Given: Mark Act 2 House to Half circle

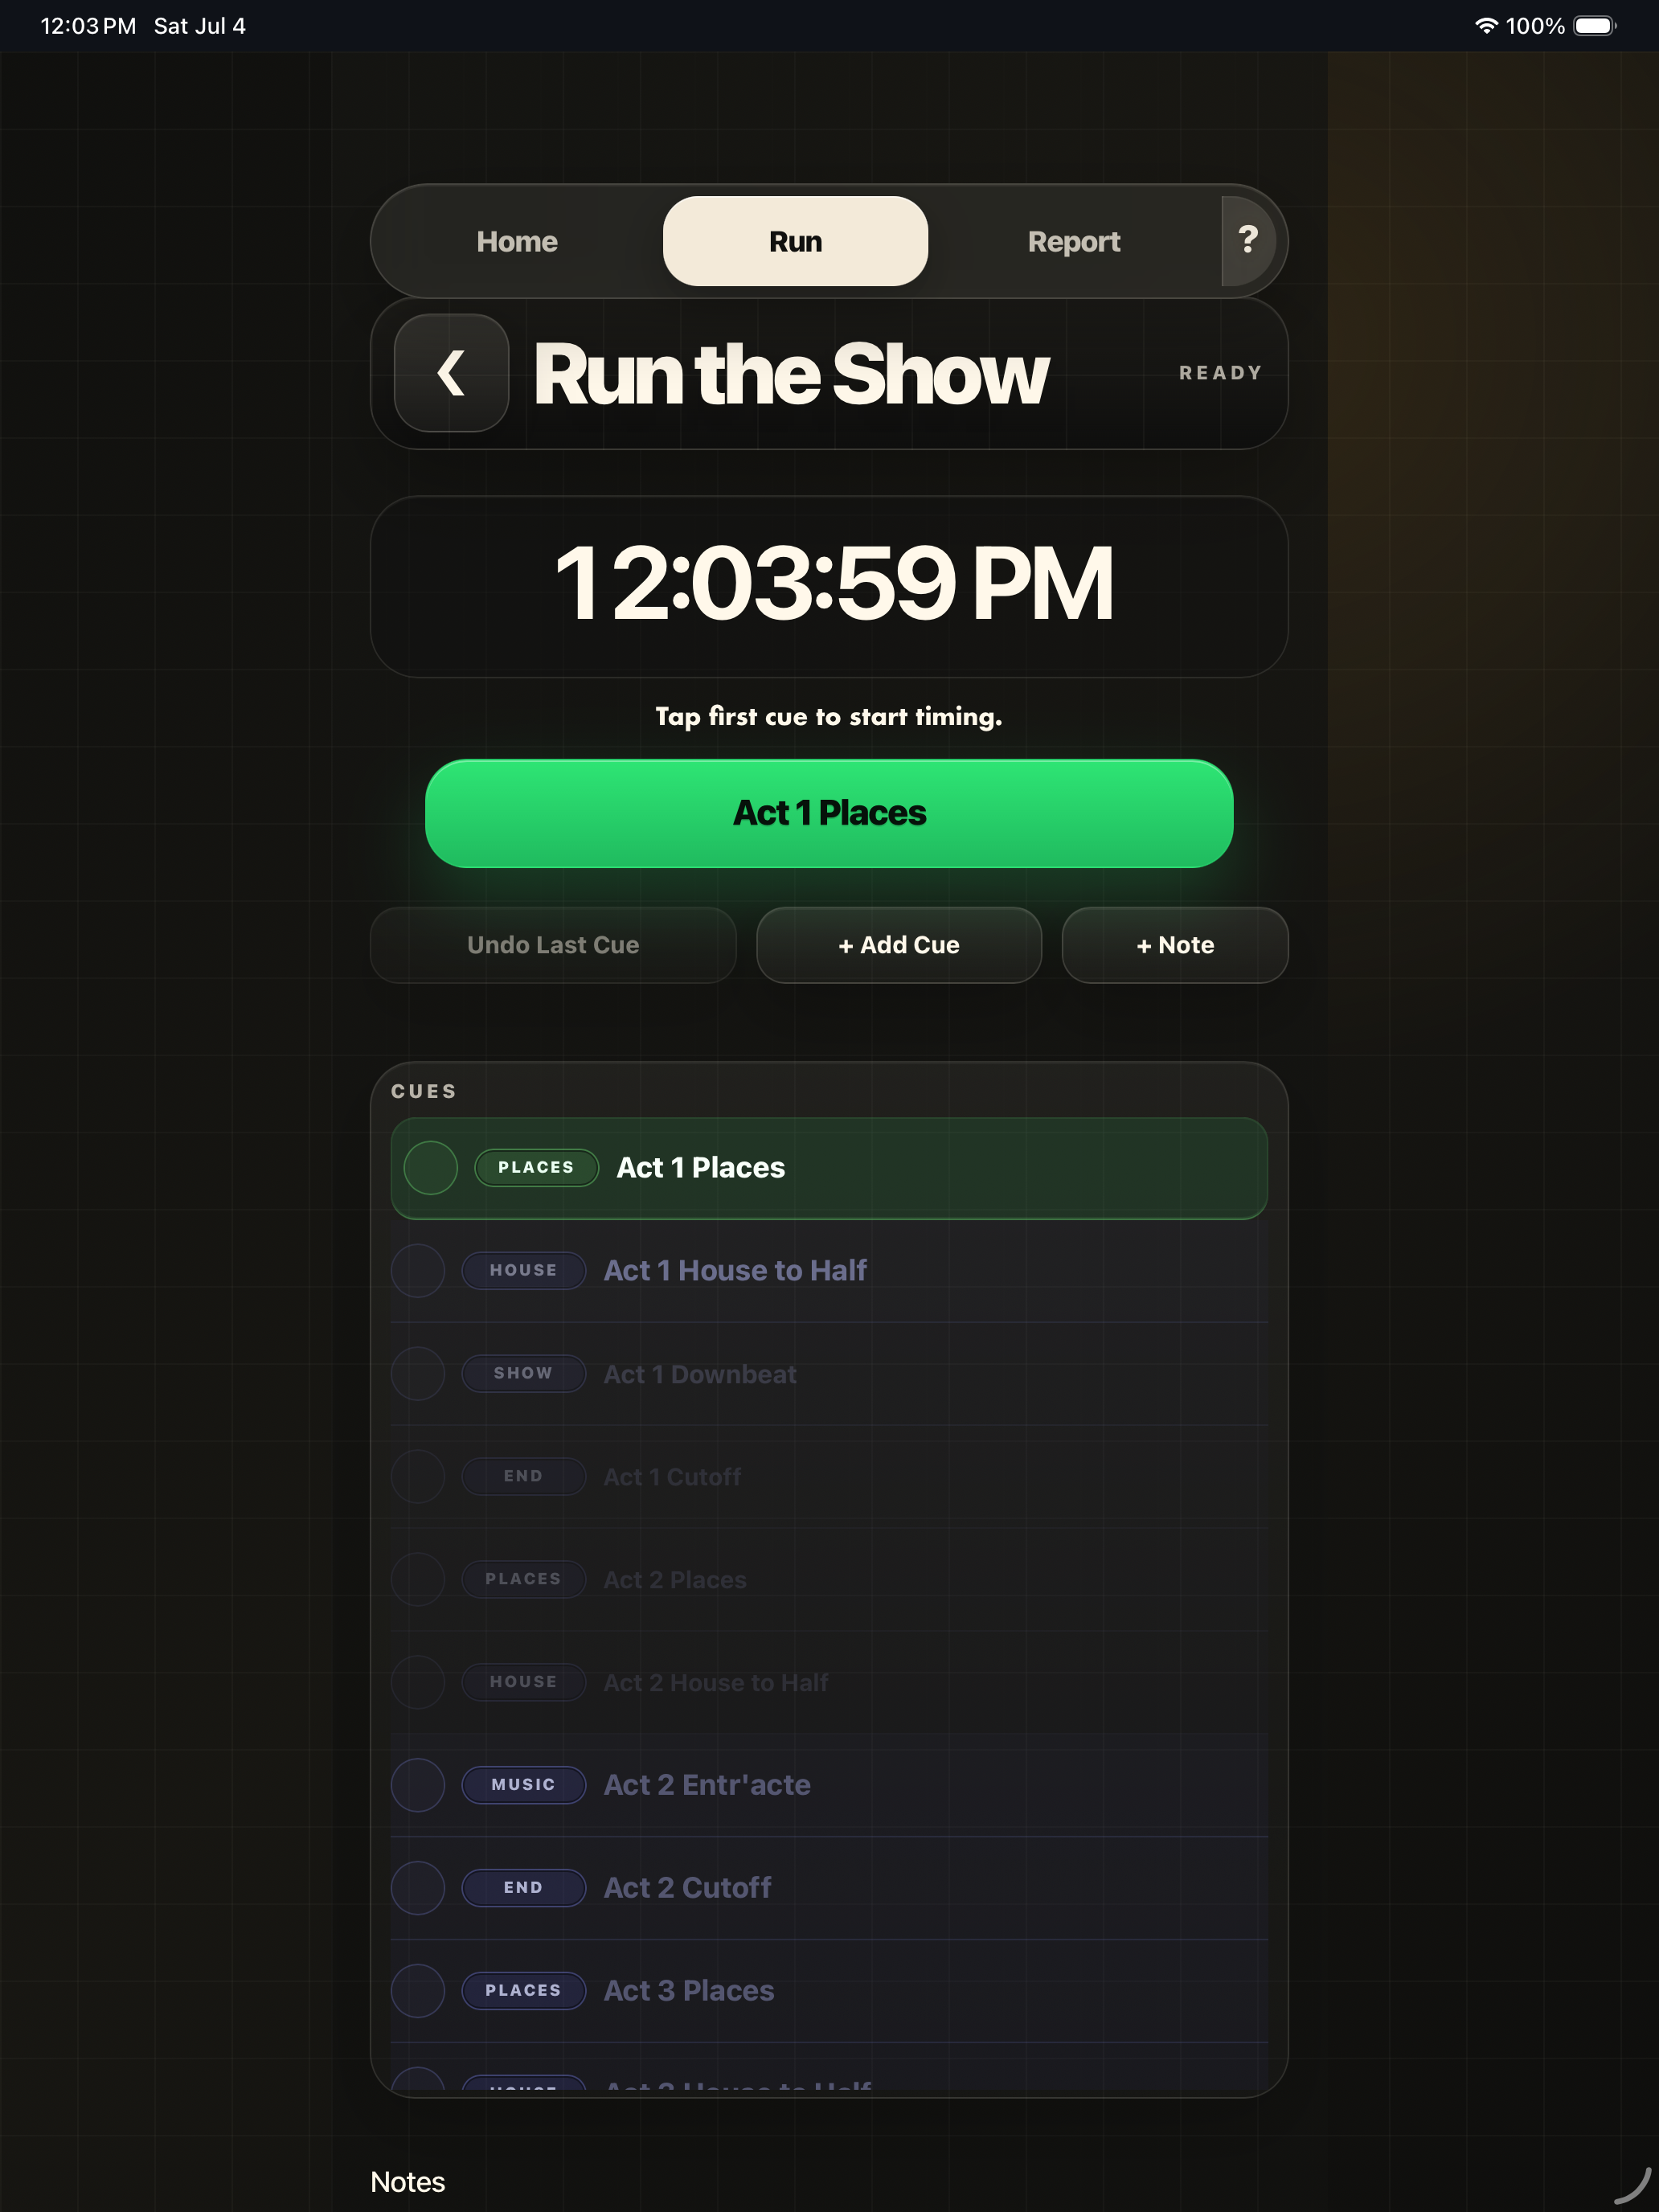Looking at the screenshot, I should point(418,1683).
